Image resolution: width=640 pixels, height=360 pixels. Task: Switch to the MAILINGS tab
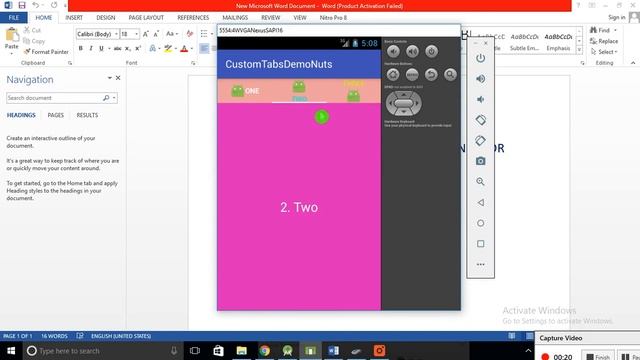235,18
